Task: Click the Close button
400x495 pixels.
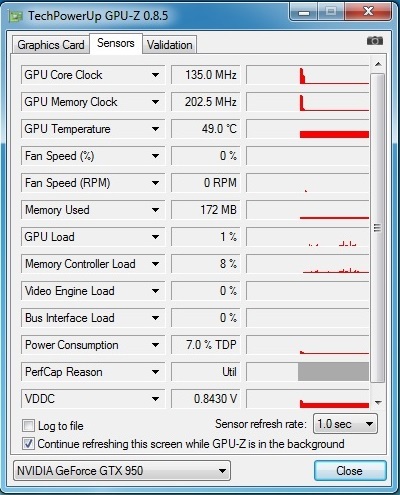Action: tap(350, 471)
